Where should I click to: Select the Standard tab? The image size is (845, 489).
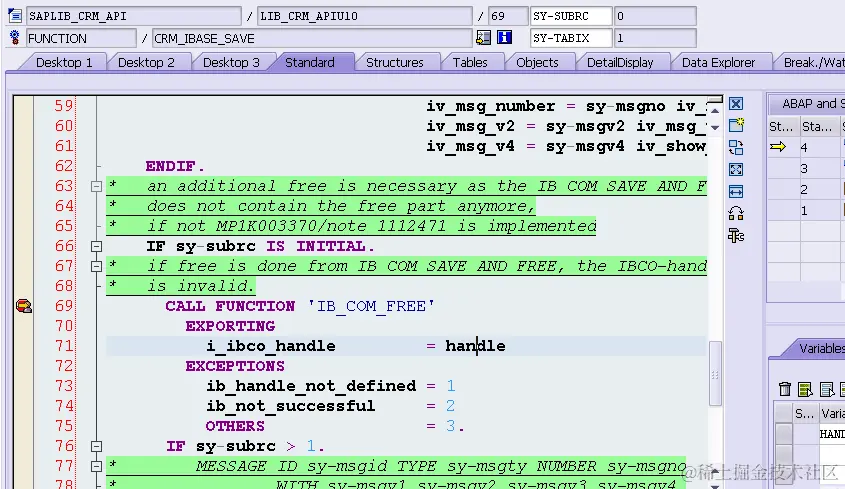[x=310, y=63]
